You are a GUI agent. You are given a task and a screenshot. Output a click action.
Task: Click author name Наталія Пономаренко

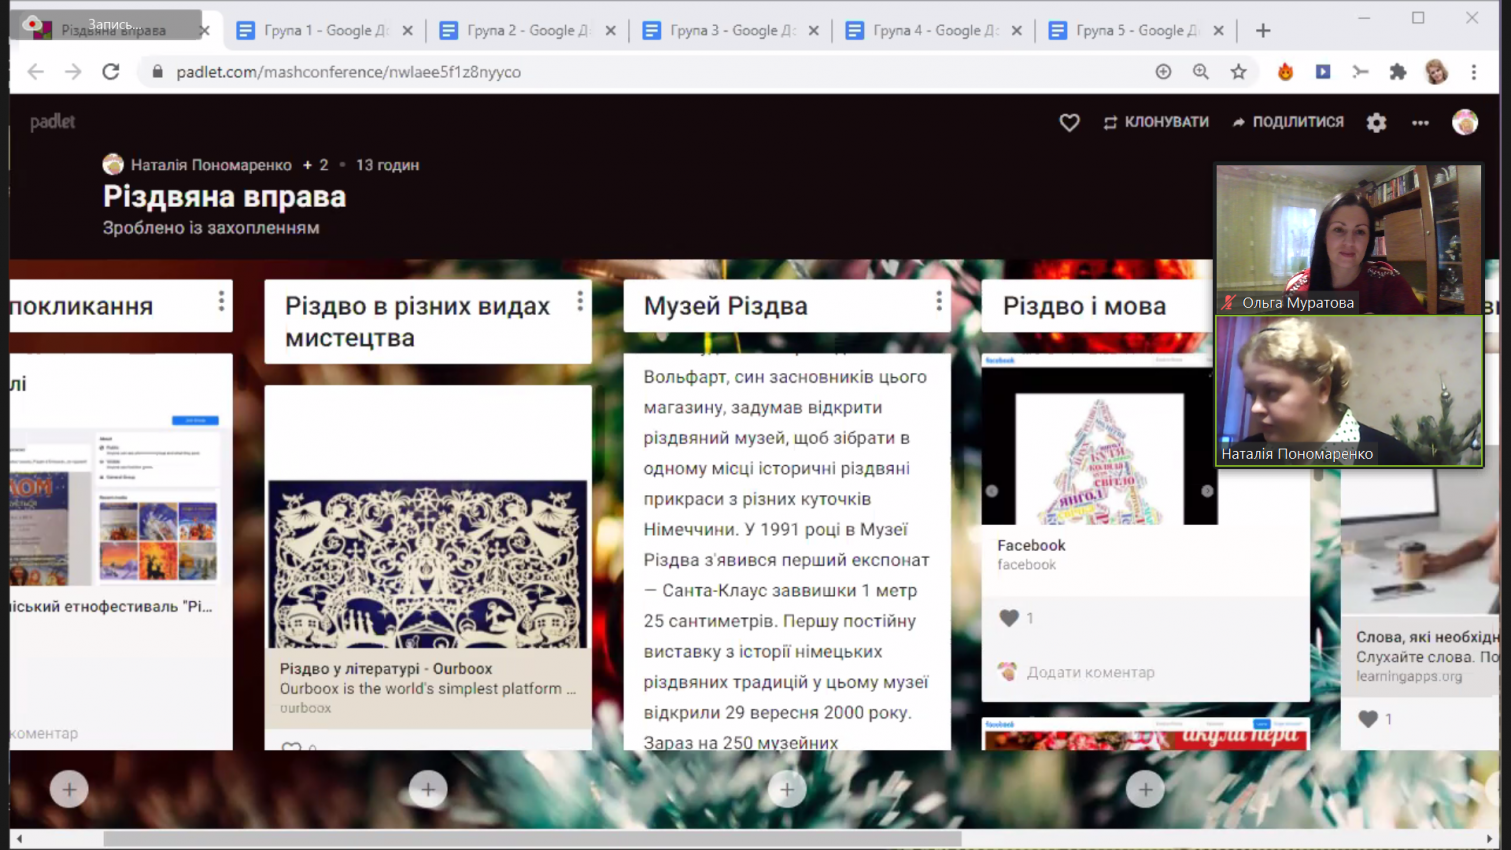click(211, 165)
